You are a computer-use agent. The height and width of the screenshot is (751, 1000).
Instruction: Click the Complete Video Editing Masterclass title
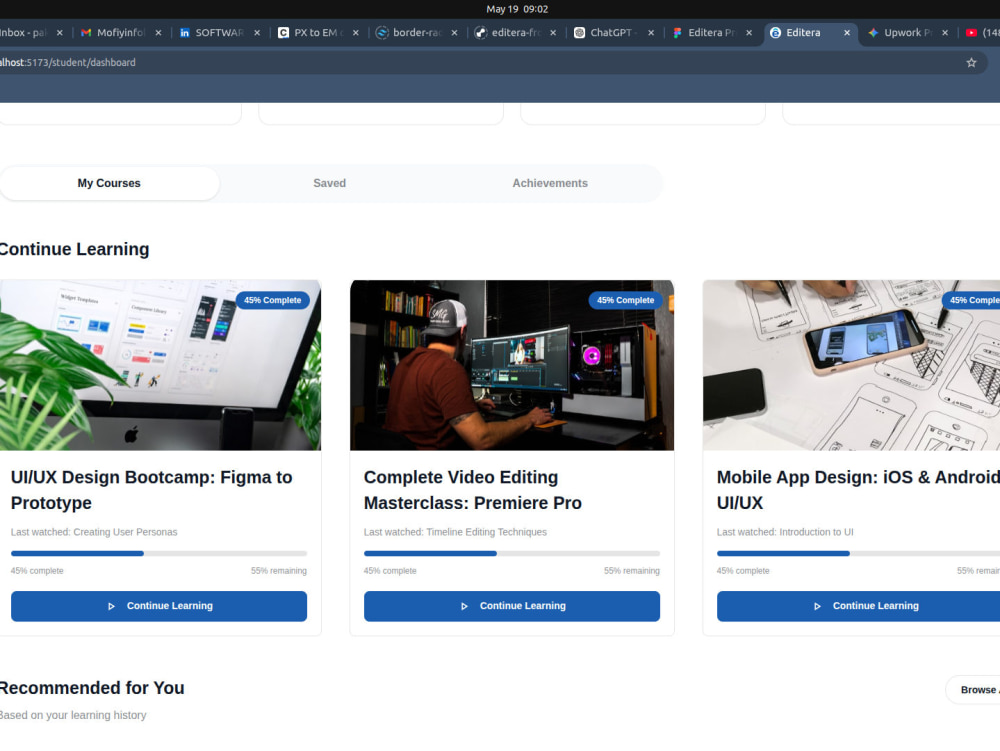point(473,490)
